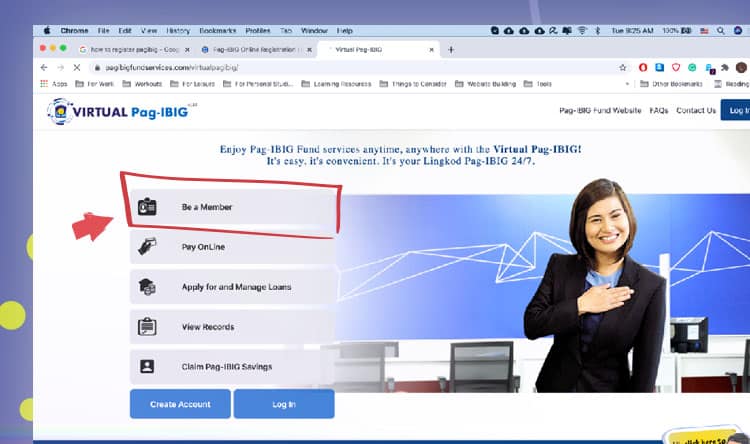Screen dimensions: 750x444
Task: Close the How to register pagibig tab
Action: pos(187,50)
